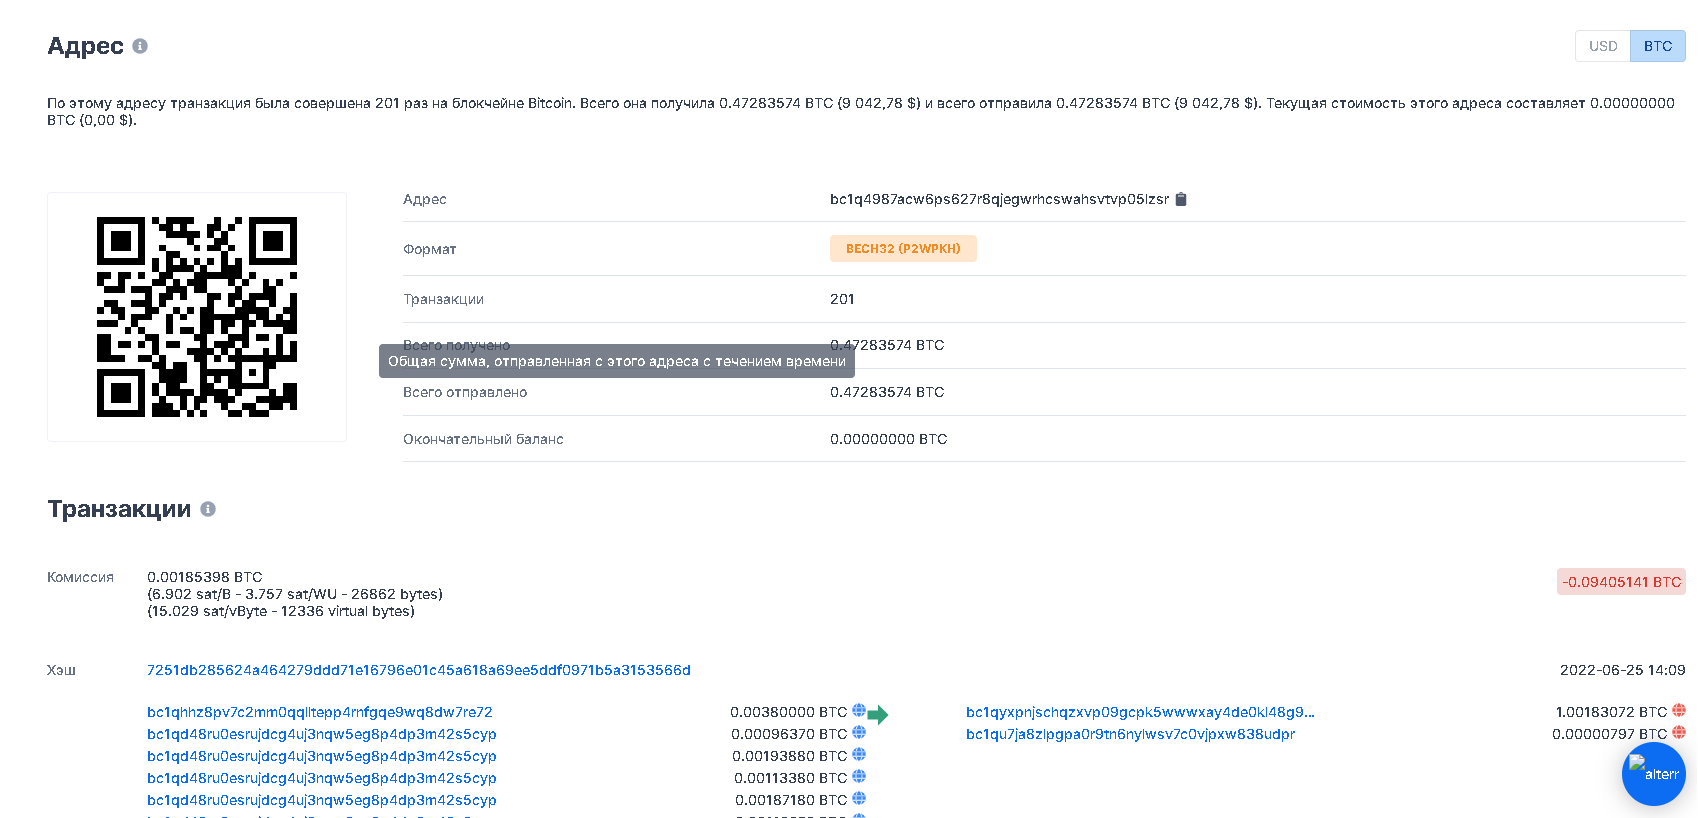Click the Комиссия label

pos(80,577)
